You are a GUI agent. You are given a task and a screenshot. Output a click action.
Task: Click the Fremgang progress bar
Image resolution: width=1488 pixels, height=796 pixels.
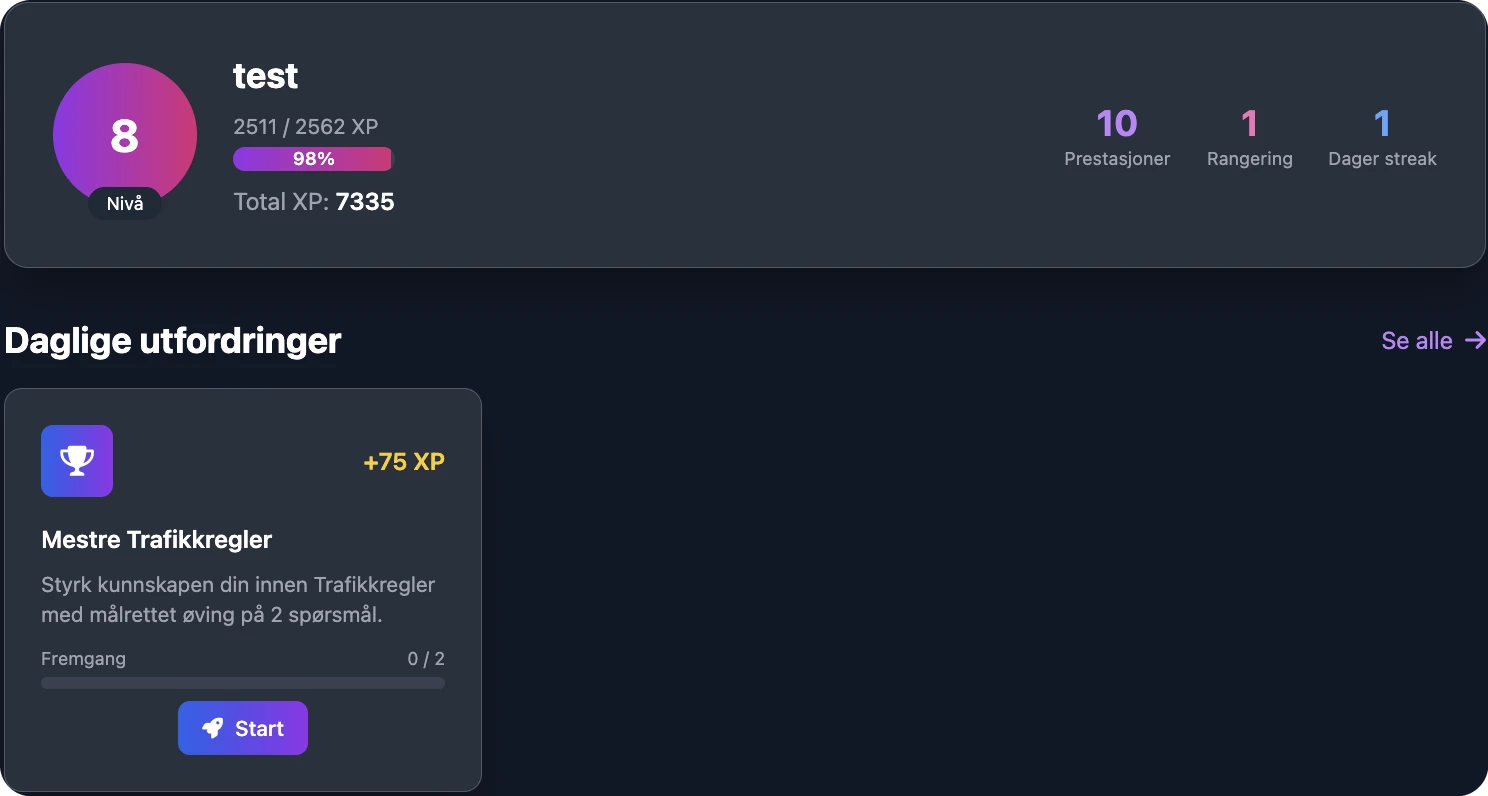(243, 683)
